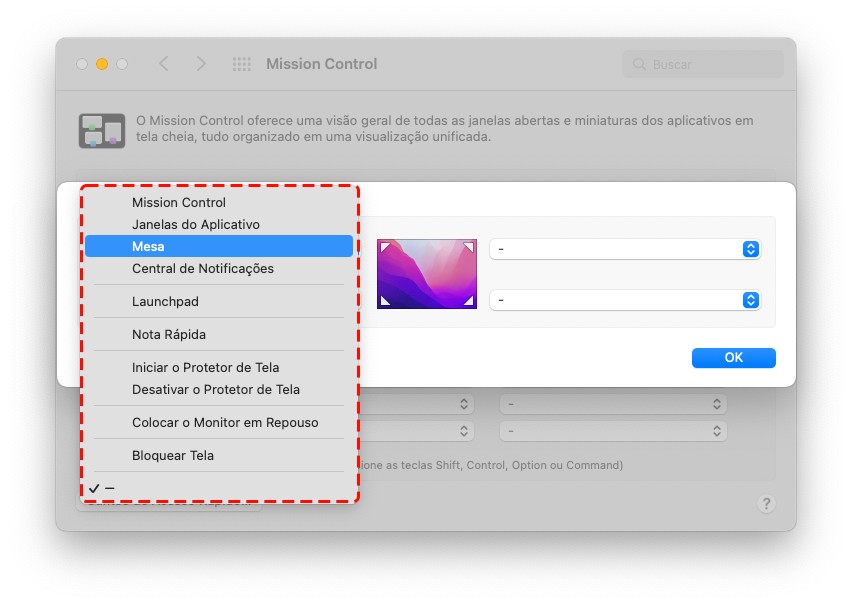Choose Colocar o Monitor em Repouso
The width and height of the screenshot is (852, 605).
click(x=225, y=422)
